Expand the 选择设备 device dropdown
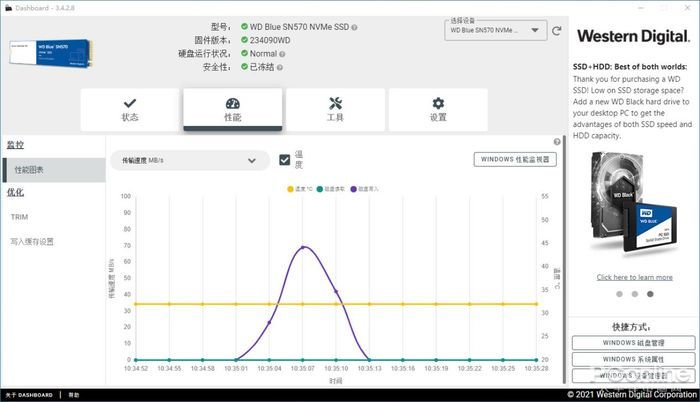 point(496,30)
